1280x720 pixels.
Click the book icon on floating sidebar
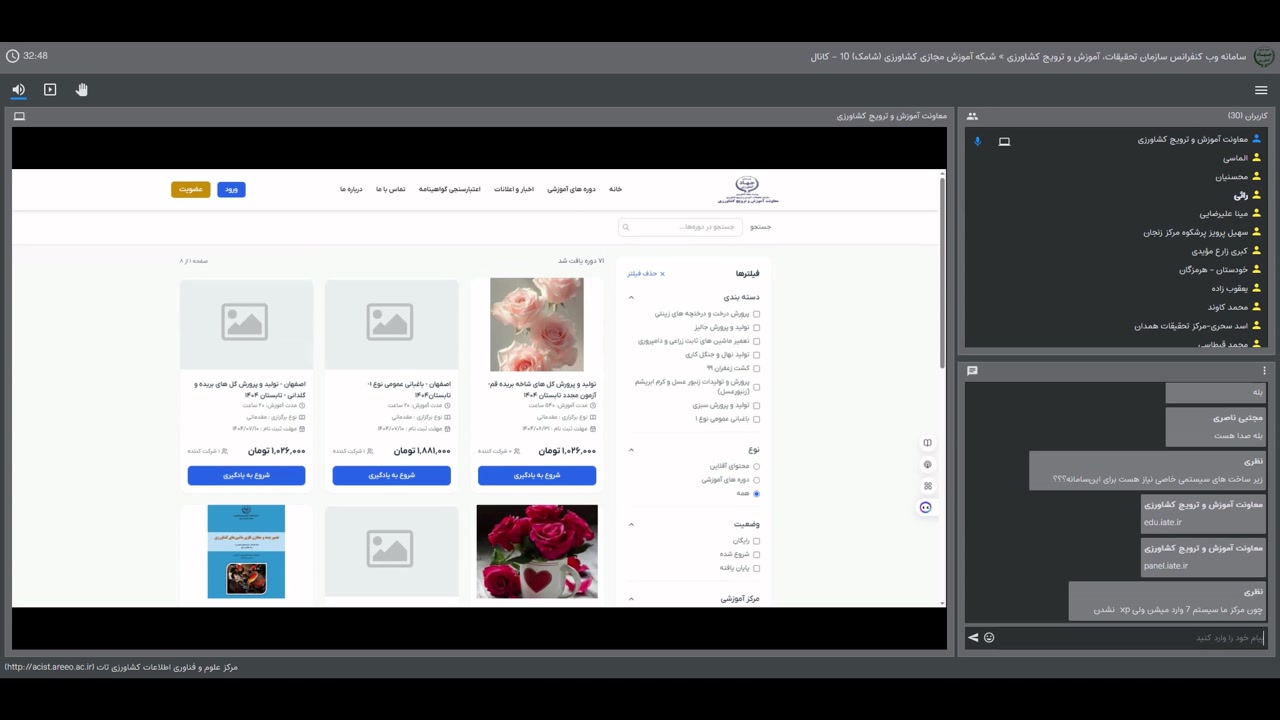927,443
